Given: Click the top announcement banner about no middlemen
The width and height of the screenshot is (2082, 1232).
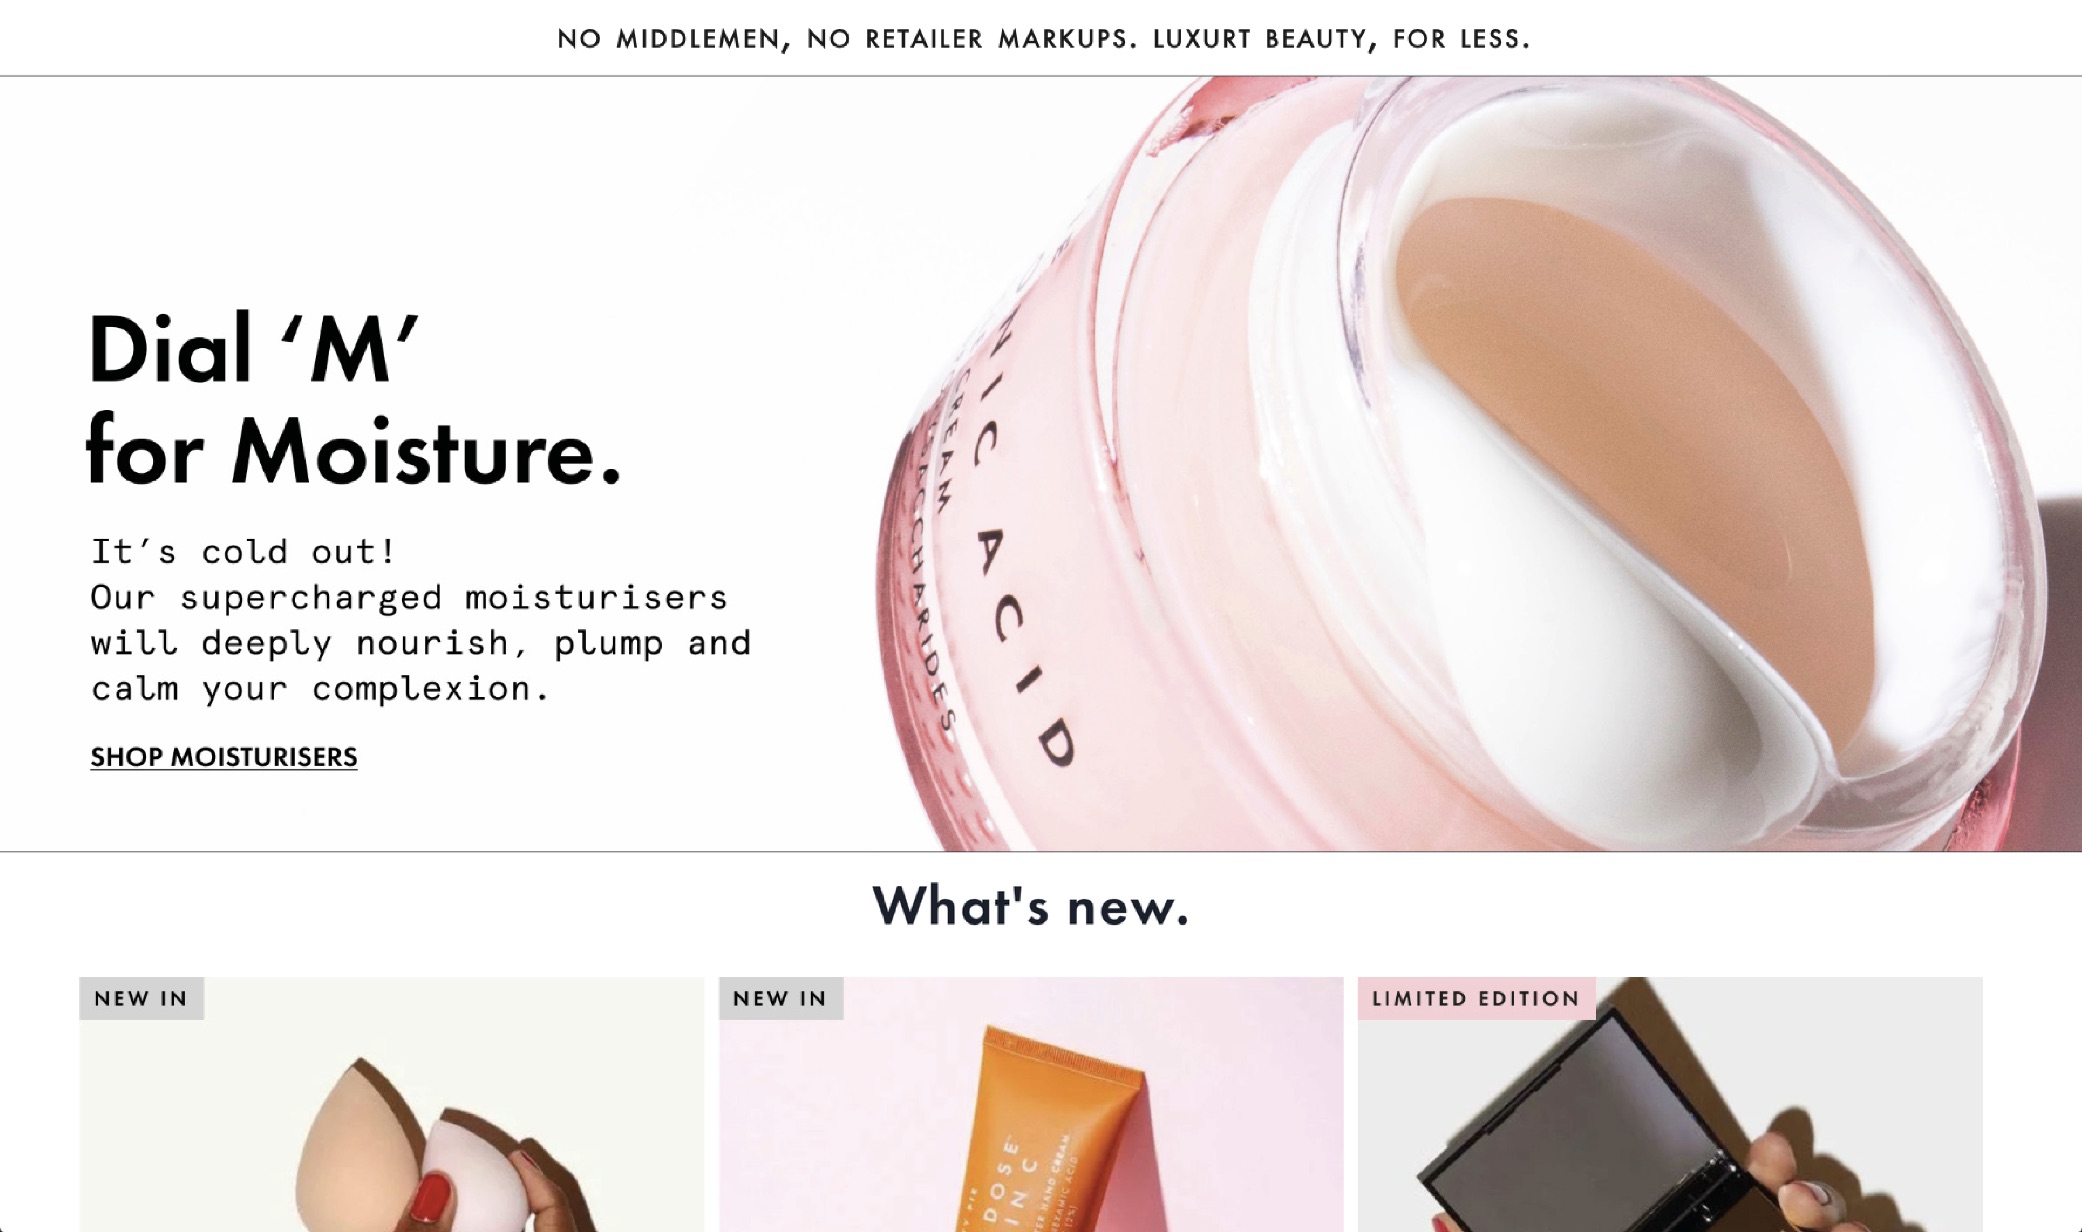Looking at the screenshot, I should coord(1043,39).
